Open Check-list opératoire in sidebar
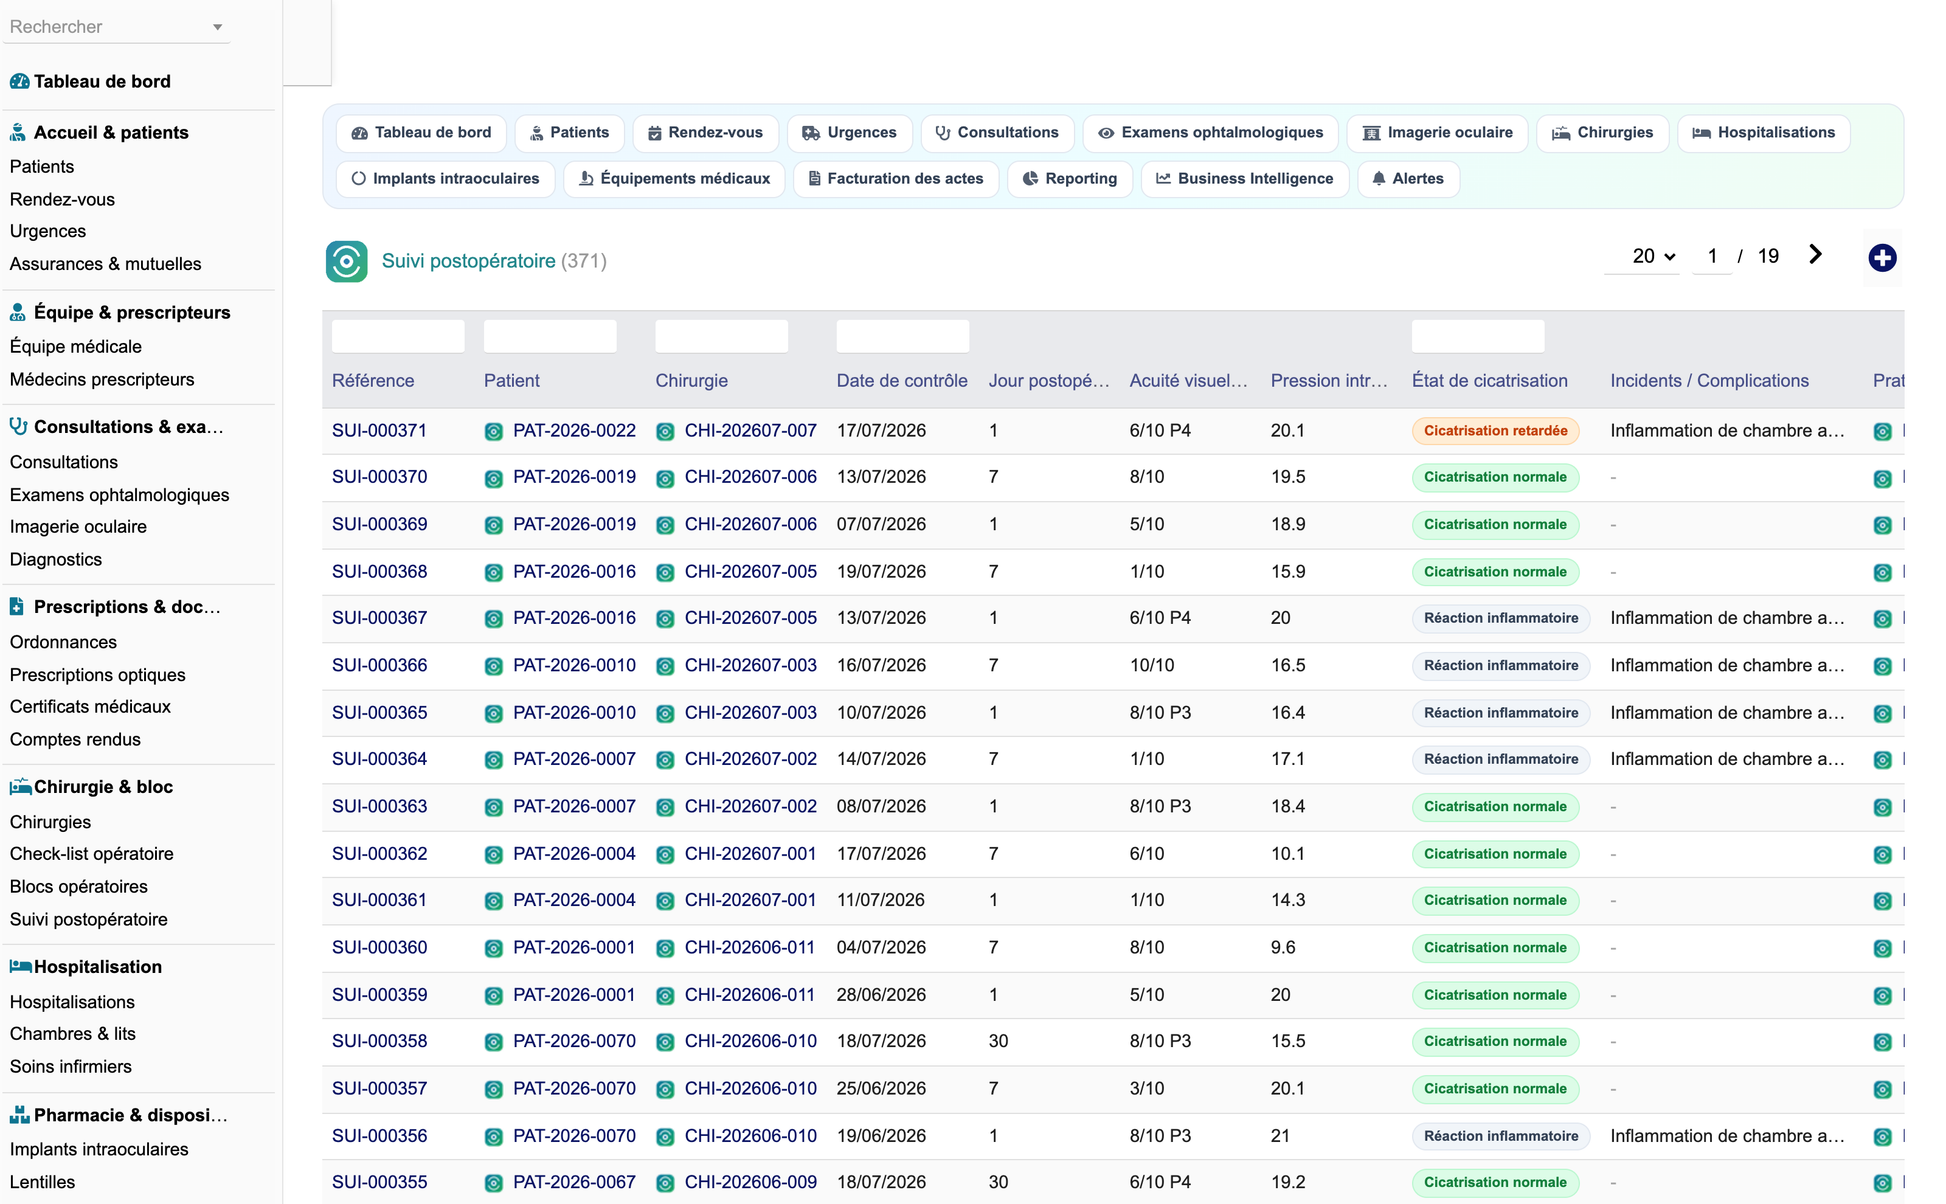This screenshot has height=1204, width=1946. coord(91,854)
